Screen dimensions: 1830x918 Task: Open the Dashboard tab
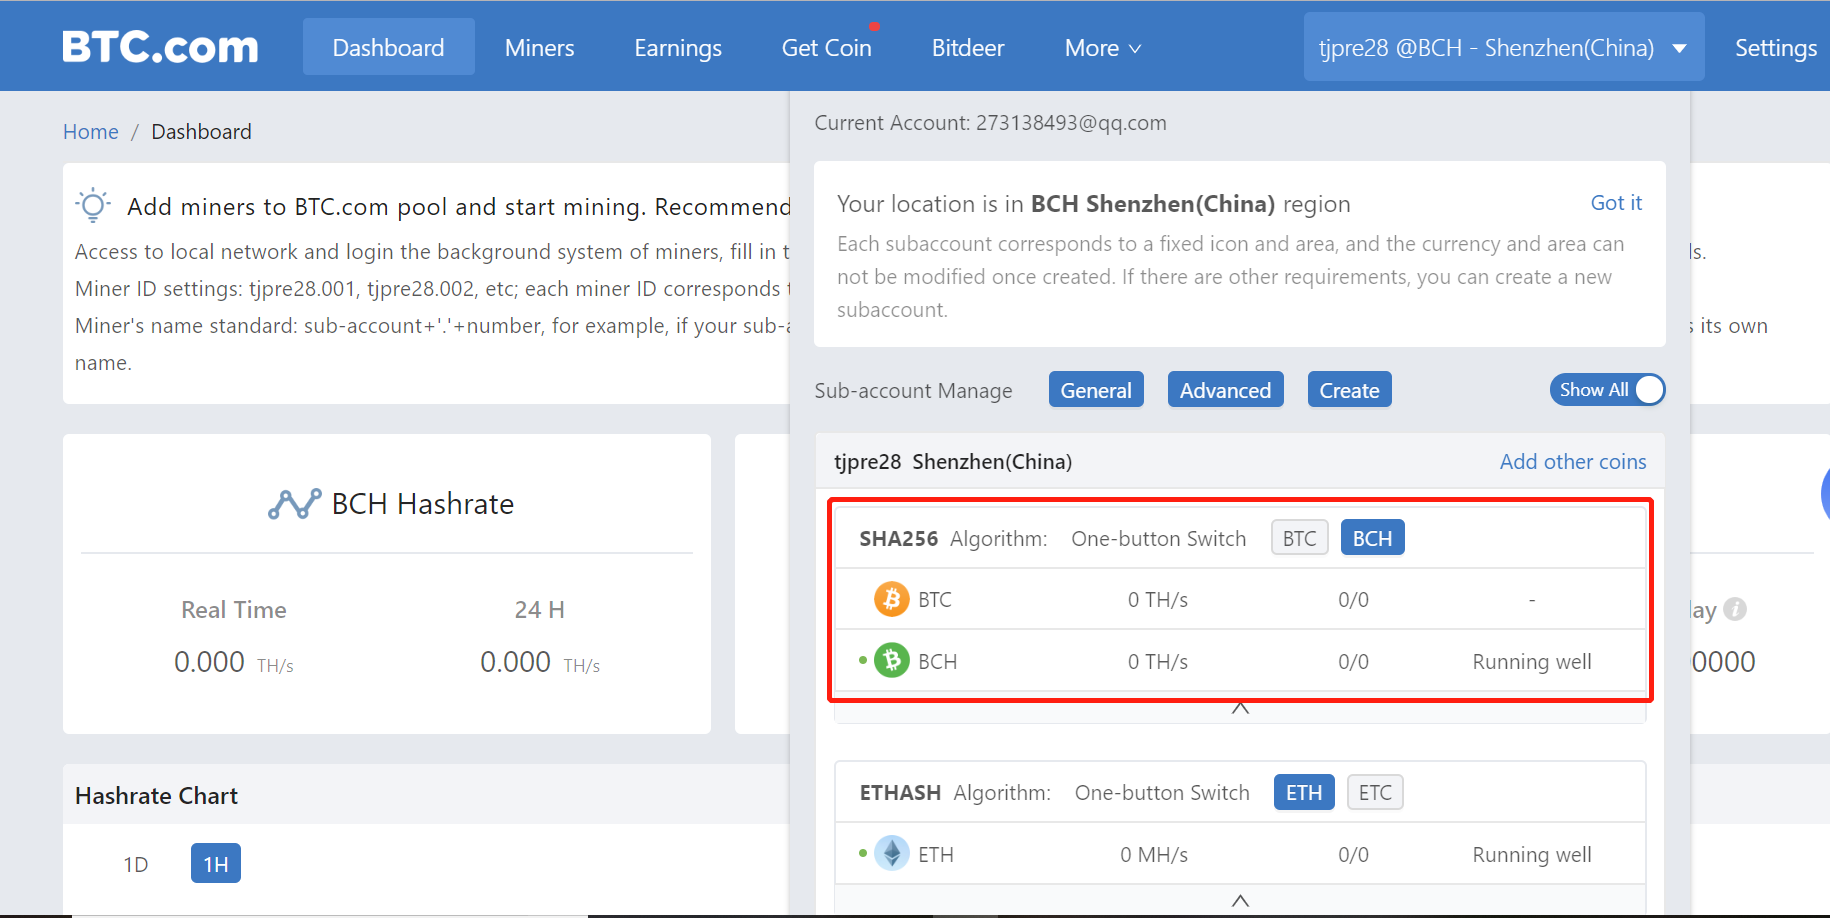388,47
